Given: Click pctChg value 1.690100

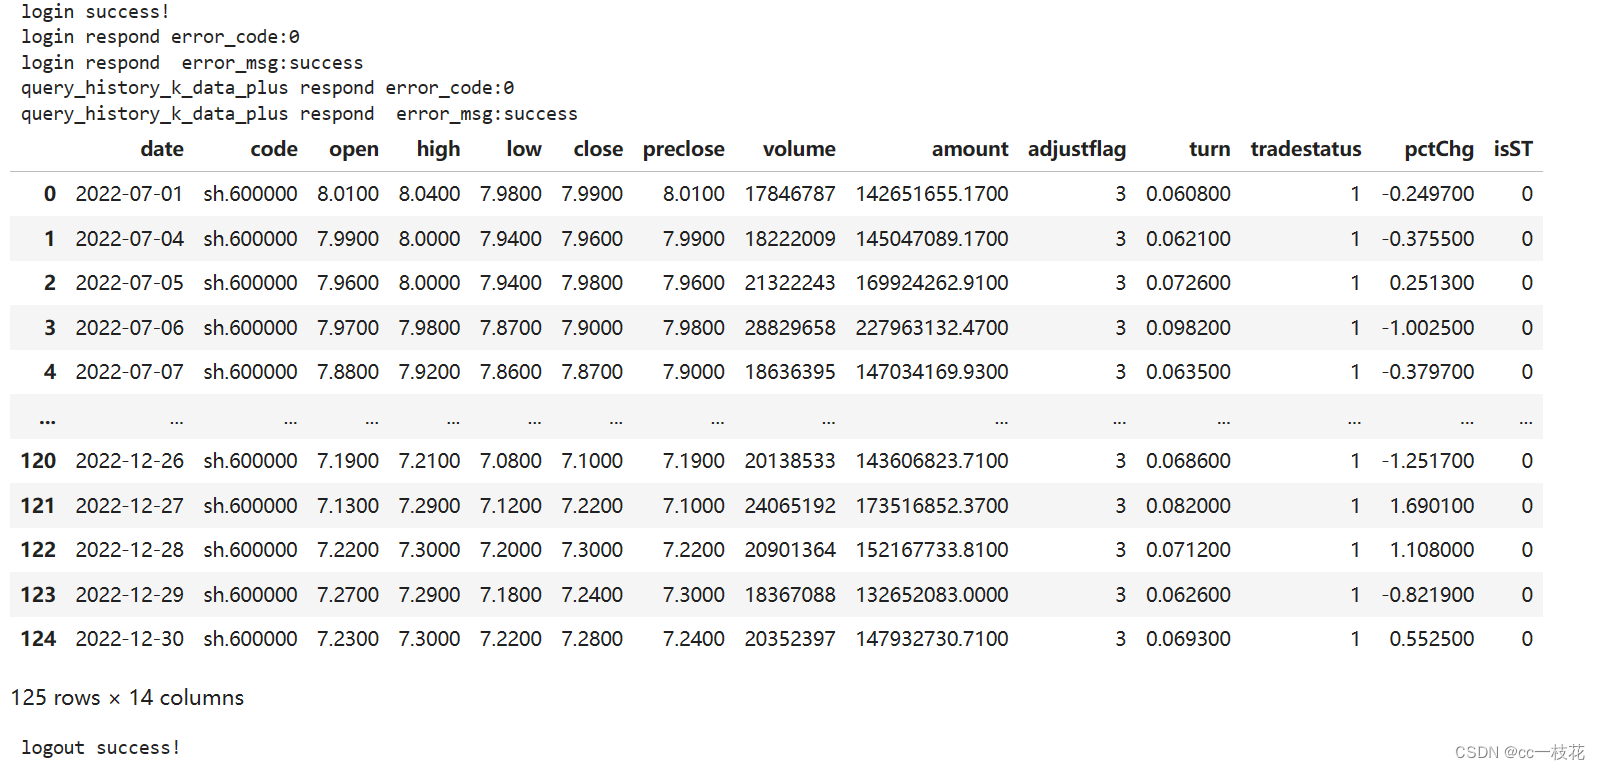Looking at the screenshot, I should click(x=1432, y=506).
